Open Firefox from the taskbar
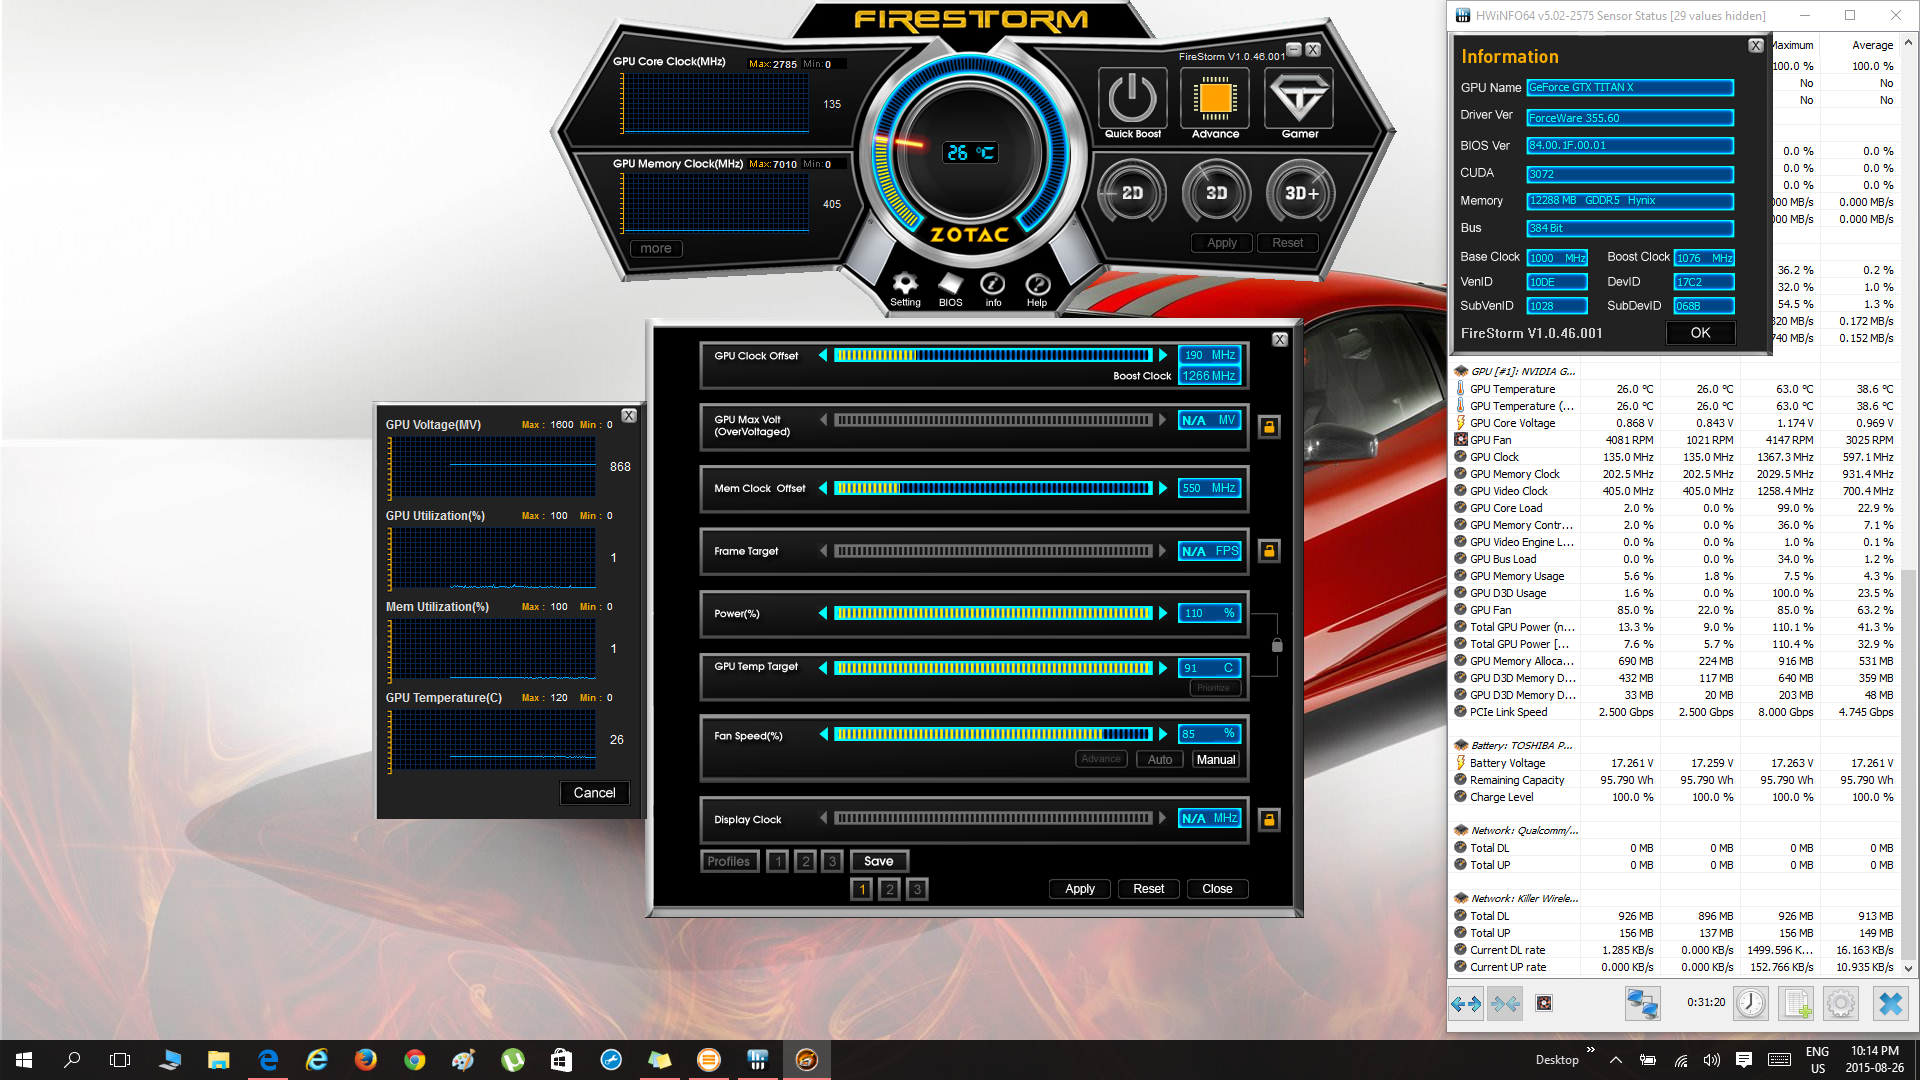 pyautogui.click(x=366, y=1060)
